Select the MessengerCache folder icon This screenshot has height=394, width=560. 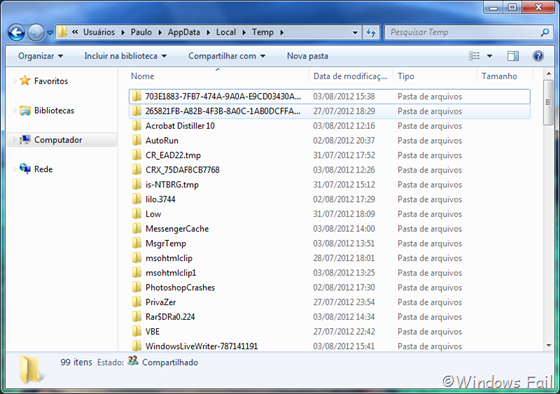(x=136, y=229)
